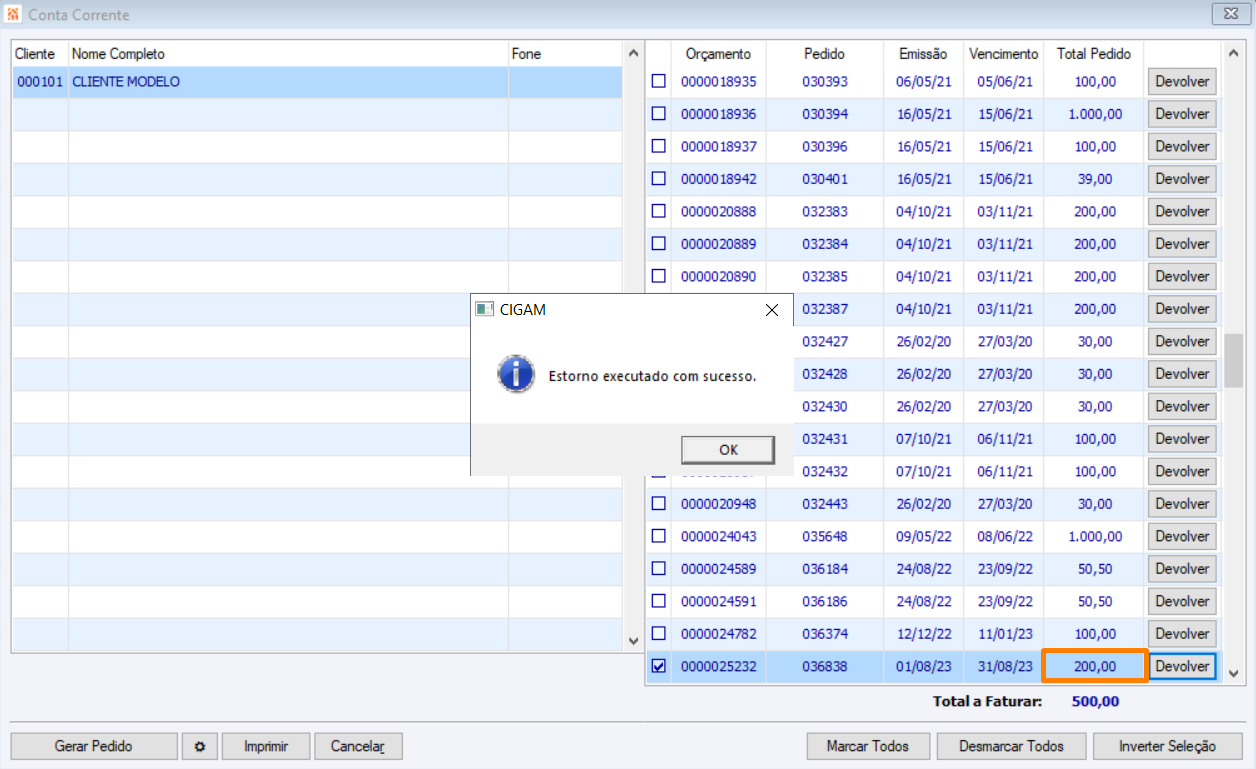Check the box for orçamento 0000024043
1256x769 pixels.
658,536
